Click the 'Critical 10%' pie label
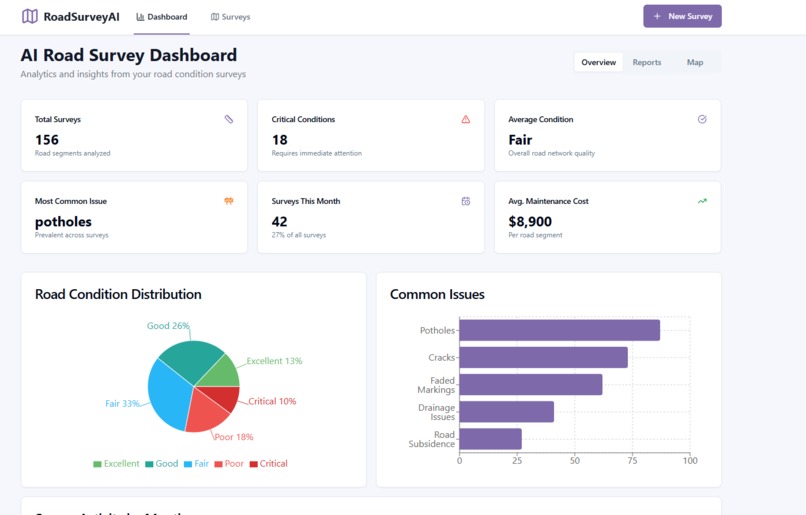This screenshot has width=806, height=515. (x=272, y=401)
